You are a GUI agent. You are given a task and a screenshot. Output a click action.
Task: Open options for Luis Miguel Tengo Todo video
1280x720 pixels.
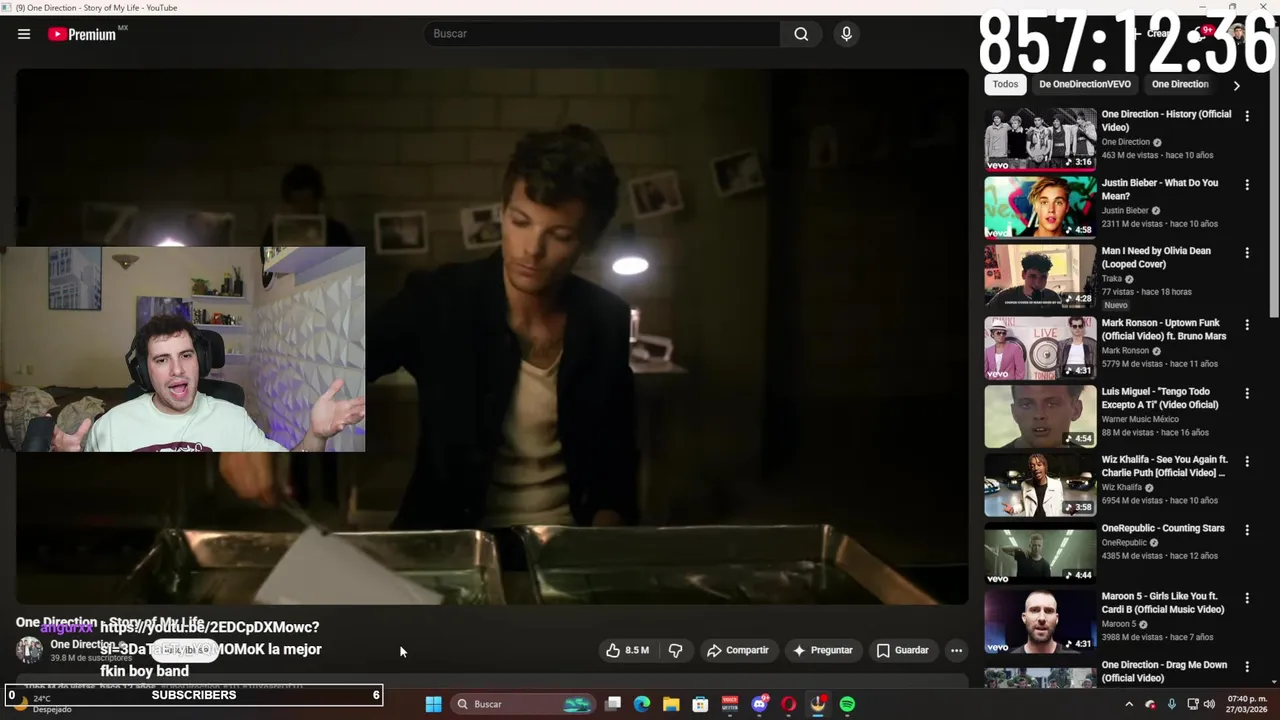(x=1246, y=393)
